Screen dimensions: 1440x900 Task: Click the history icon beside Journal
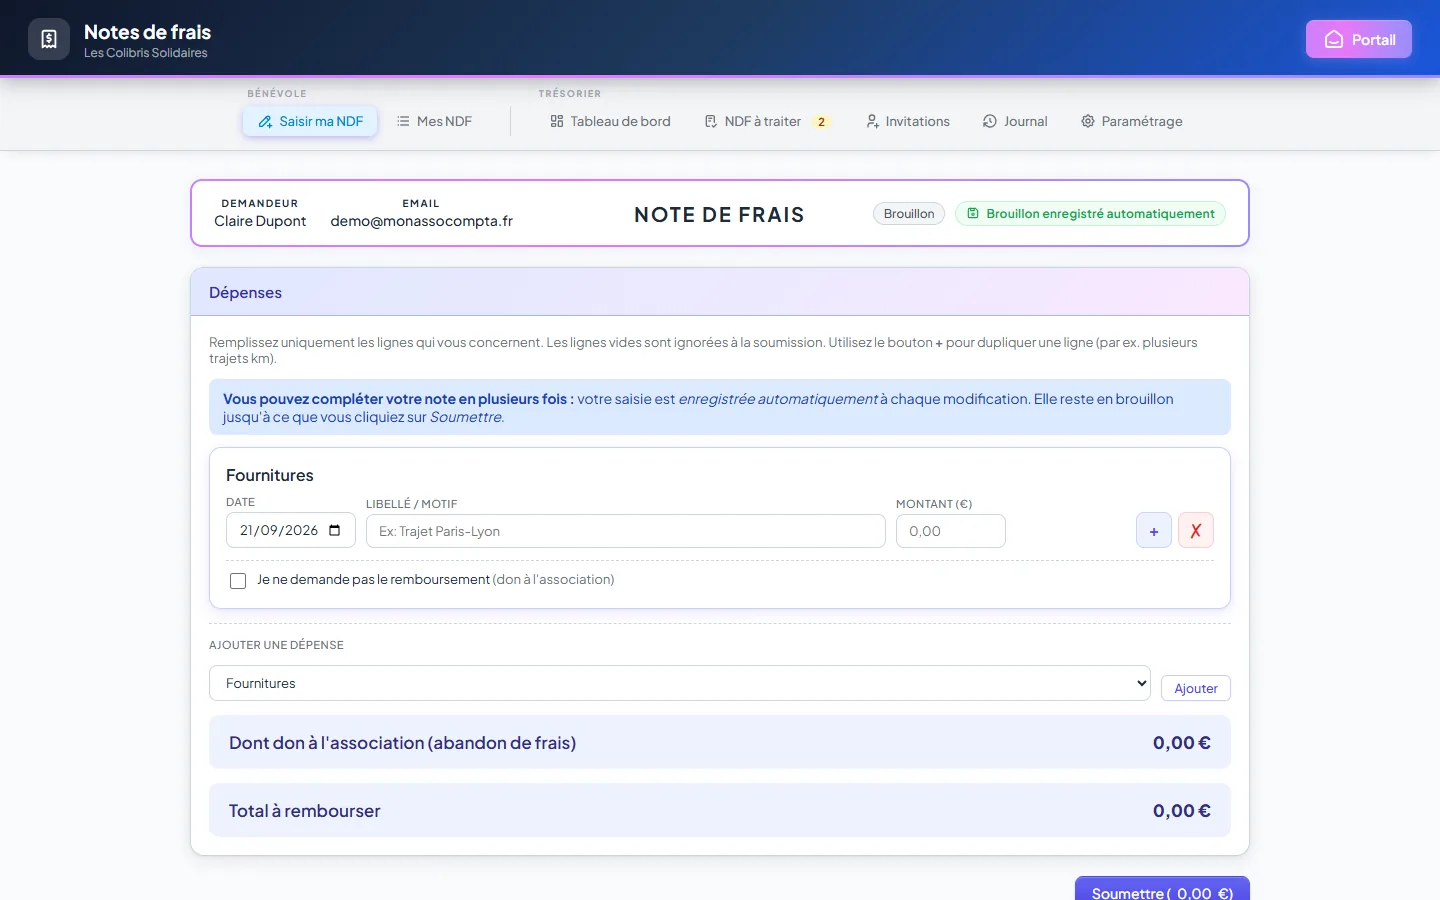point(990,121)
